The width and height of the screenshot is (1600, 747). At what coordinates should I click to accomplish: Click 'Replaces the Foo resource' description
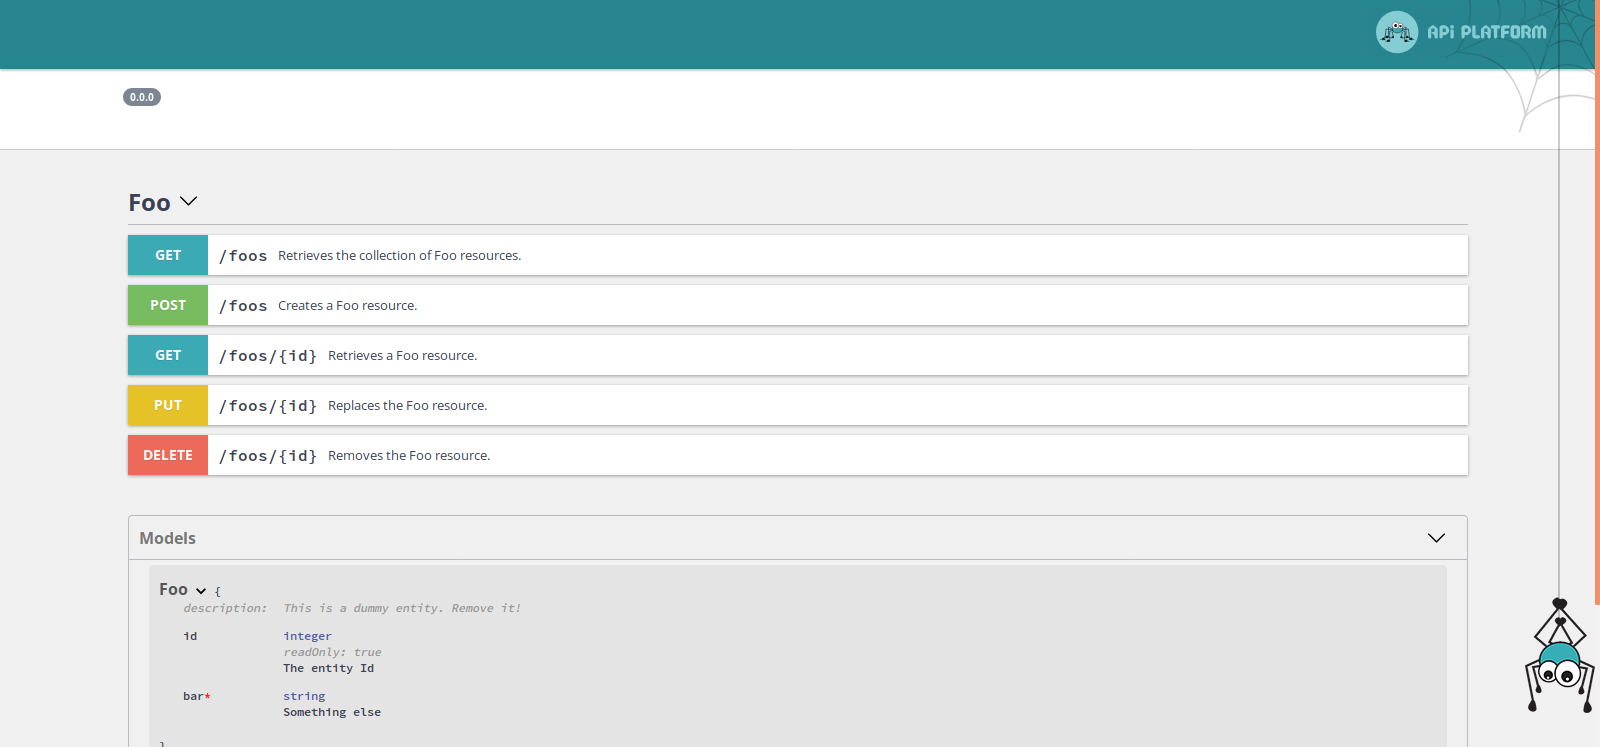click(x=407, y=406)
